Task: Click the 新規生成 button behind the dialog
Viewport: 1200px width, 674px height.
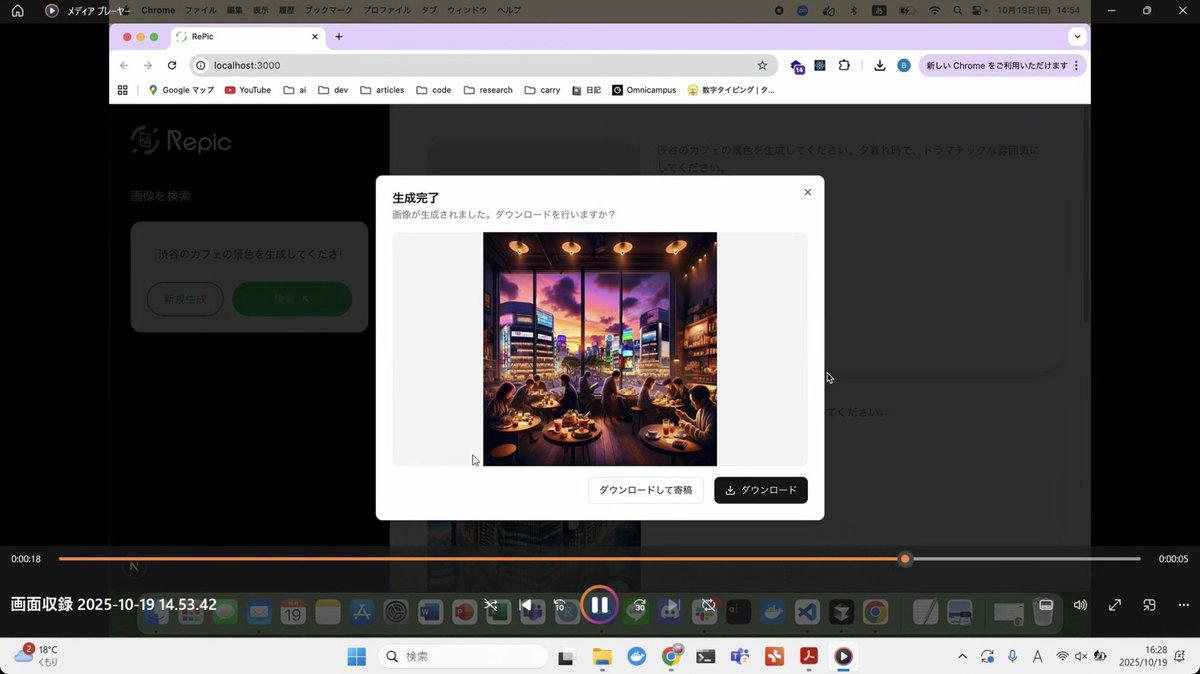Action: 185,299
